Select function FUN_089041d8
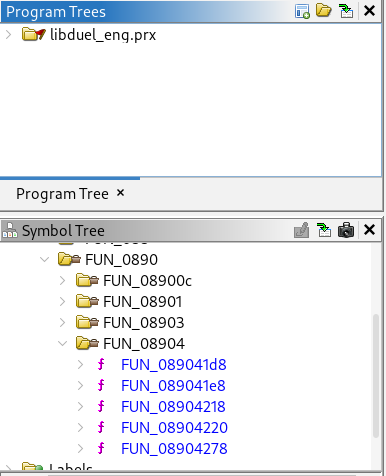This screenshot has height=476, width=386. point(174,365)
